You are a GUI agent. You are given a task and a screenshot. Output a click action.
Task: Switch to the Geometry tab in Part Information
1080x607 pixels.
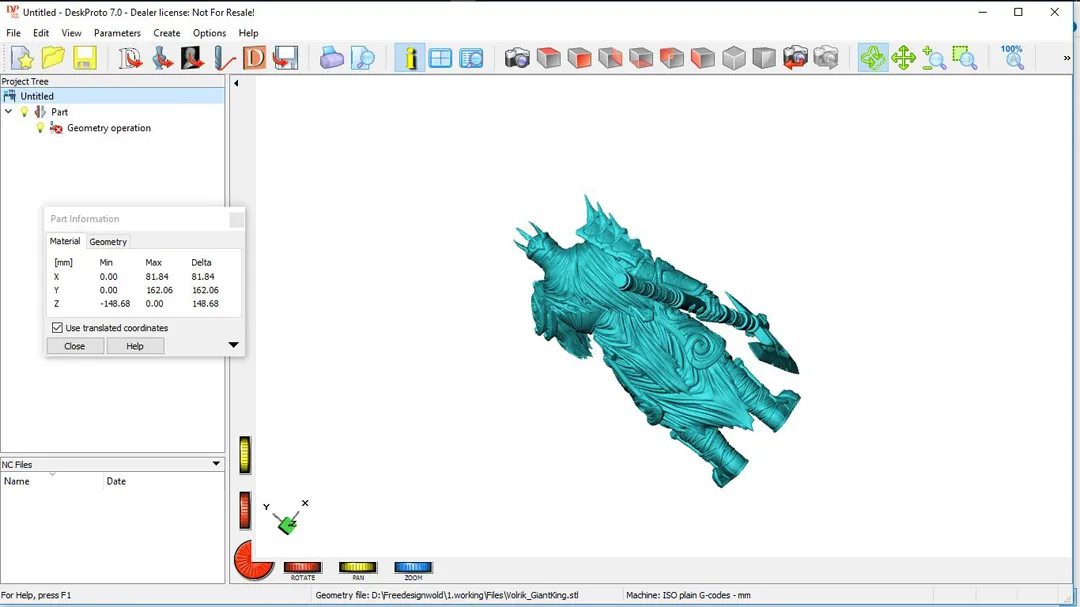108,242
